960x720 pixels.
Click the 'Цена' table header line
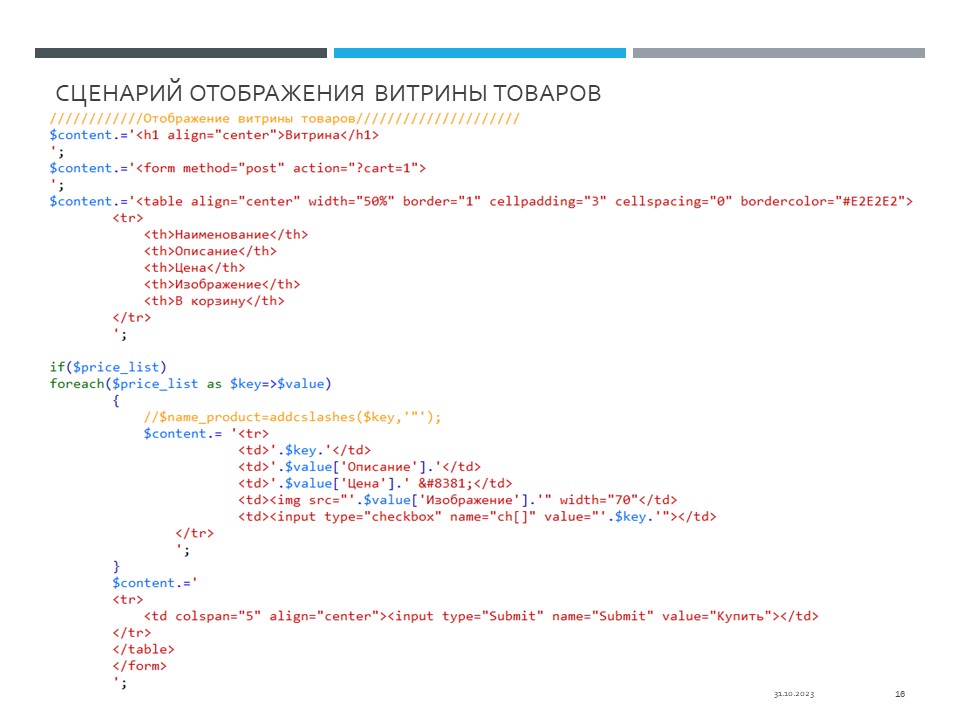coord(194,267)
